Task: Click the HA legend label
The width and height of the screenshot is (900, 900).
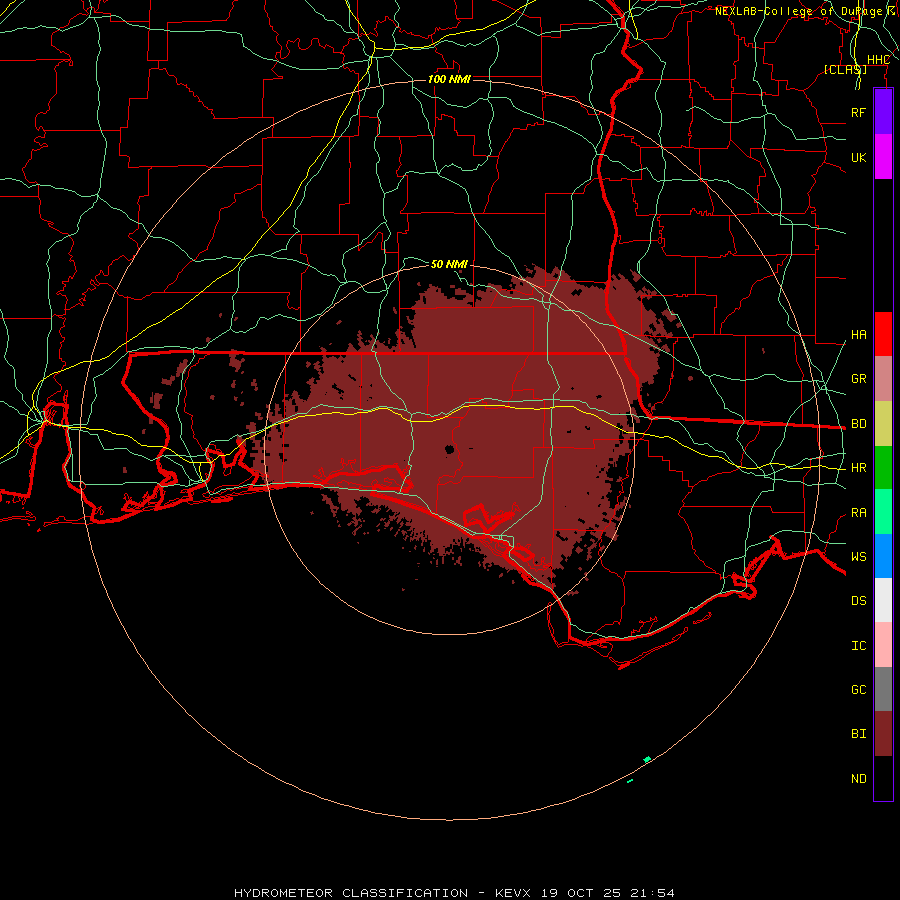Action: tap(858, 334)
